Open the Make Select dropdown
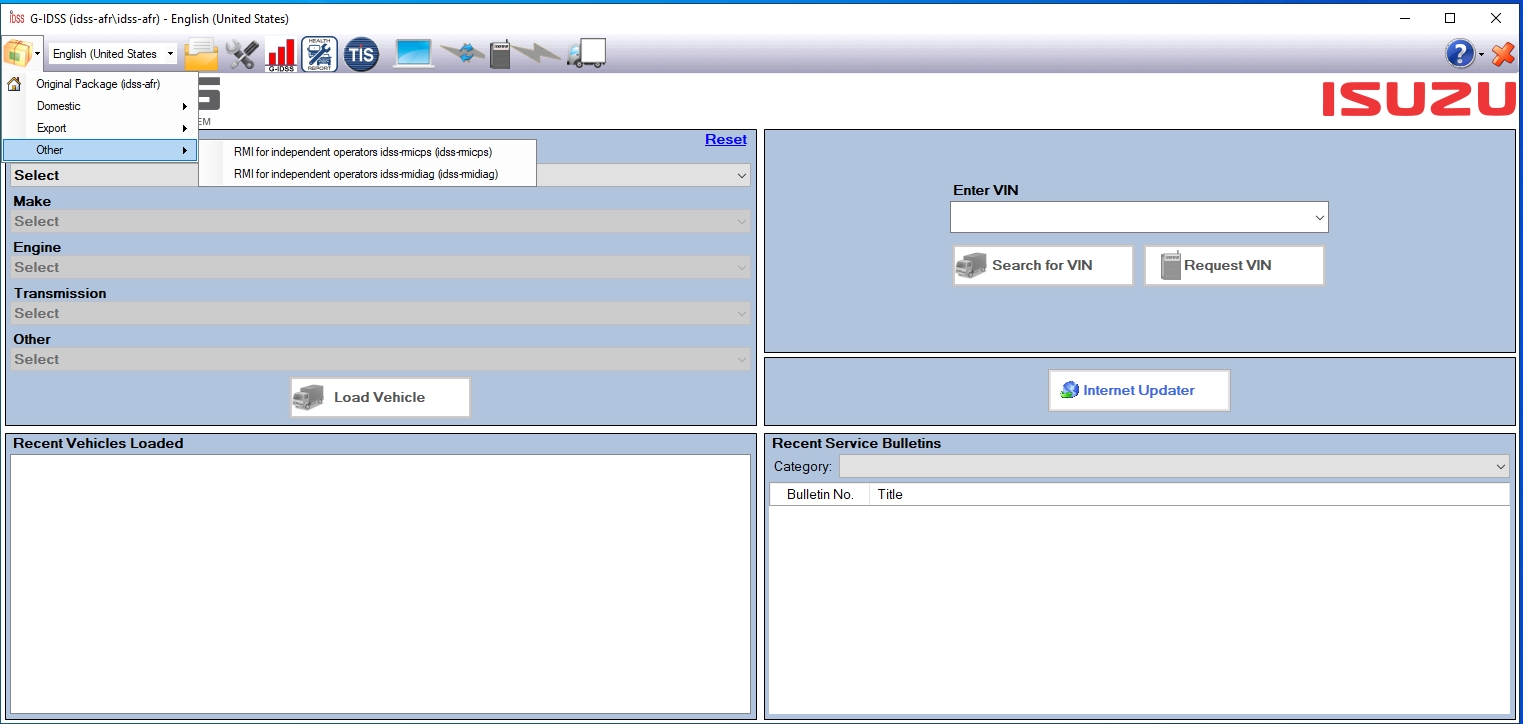1523x724 pixels. (380, 221)
